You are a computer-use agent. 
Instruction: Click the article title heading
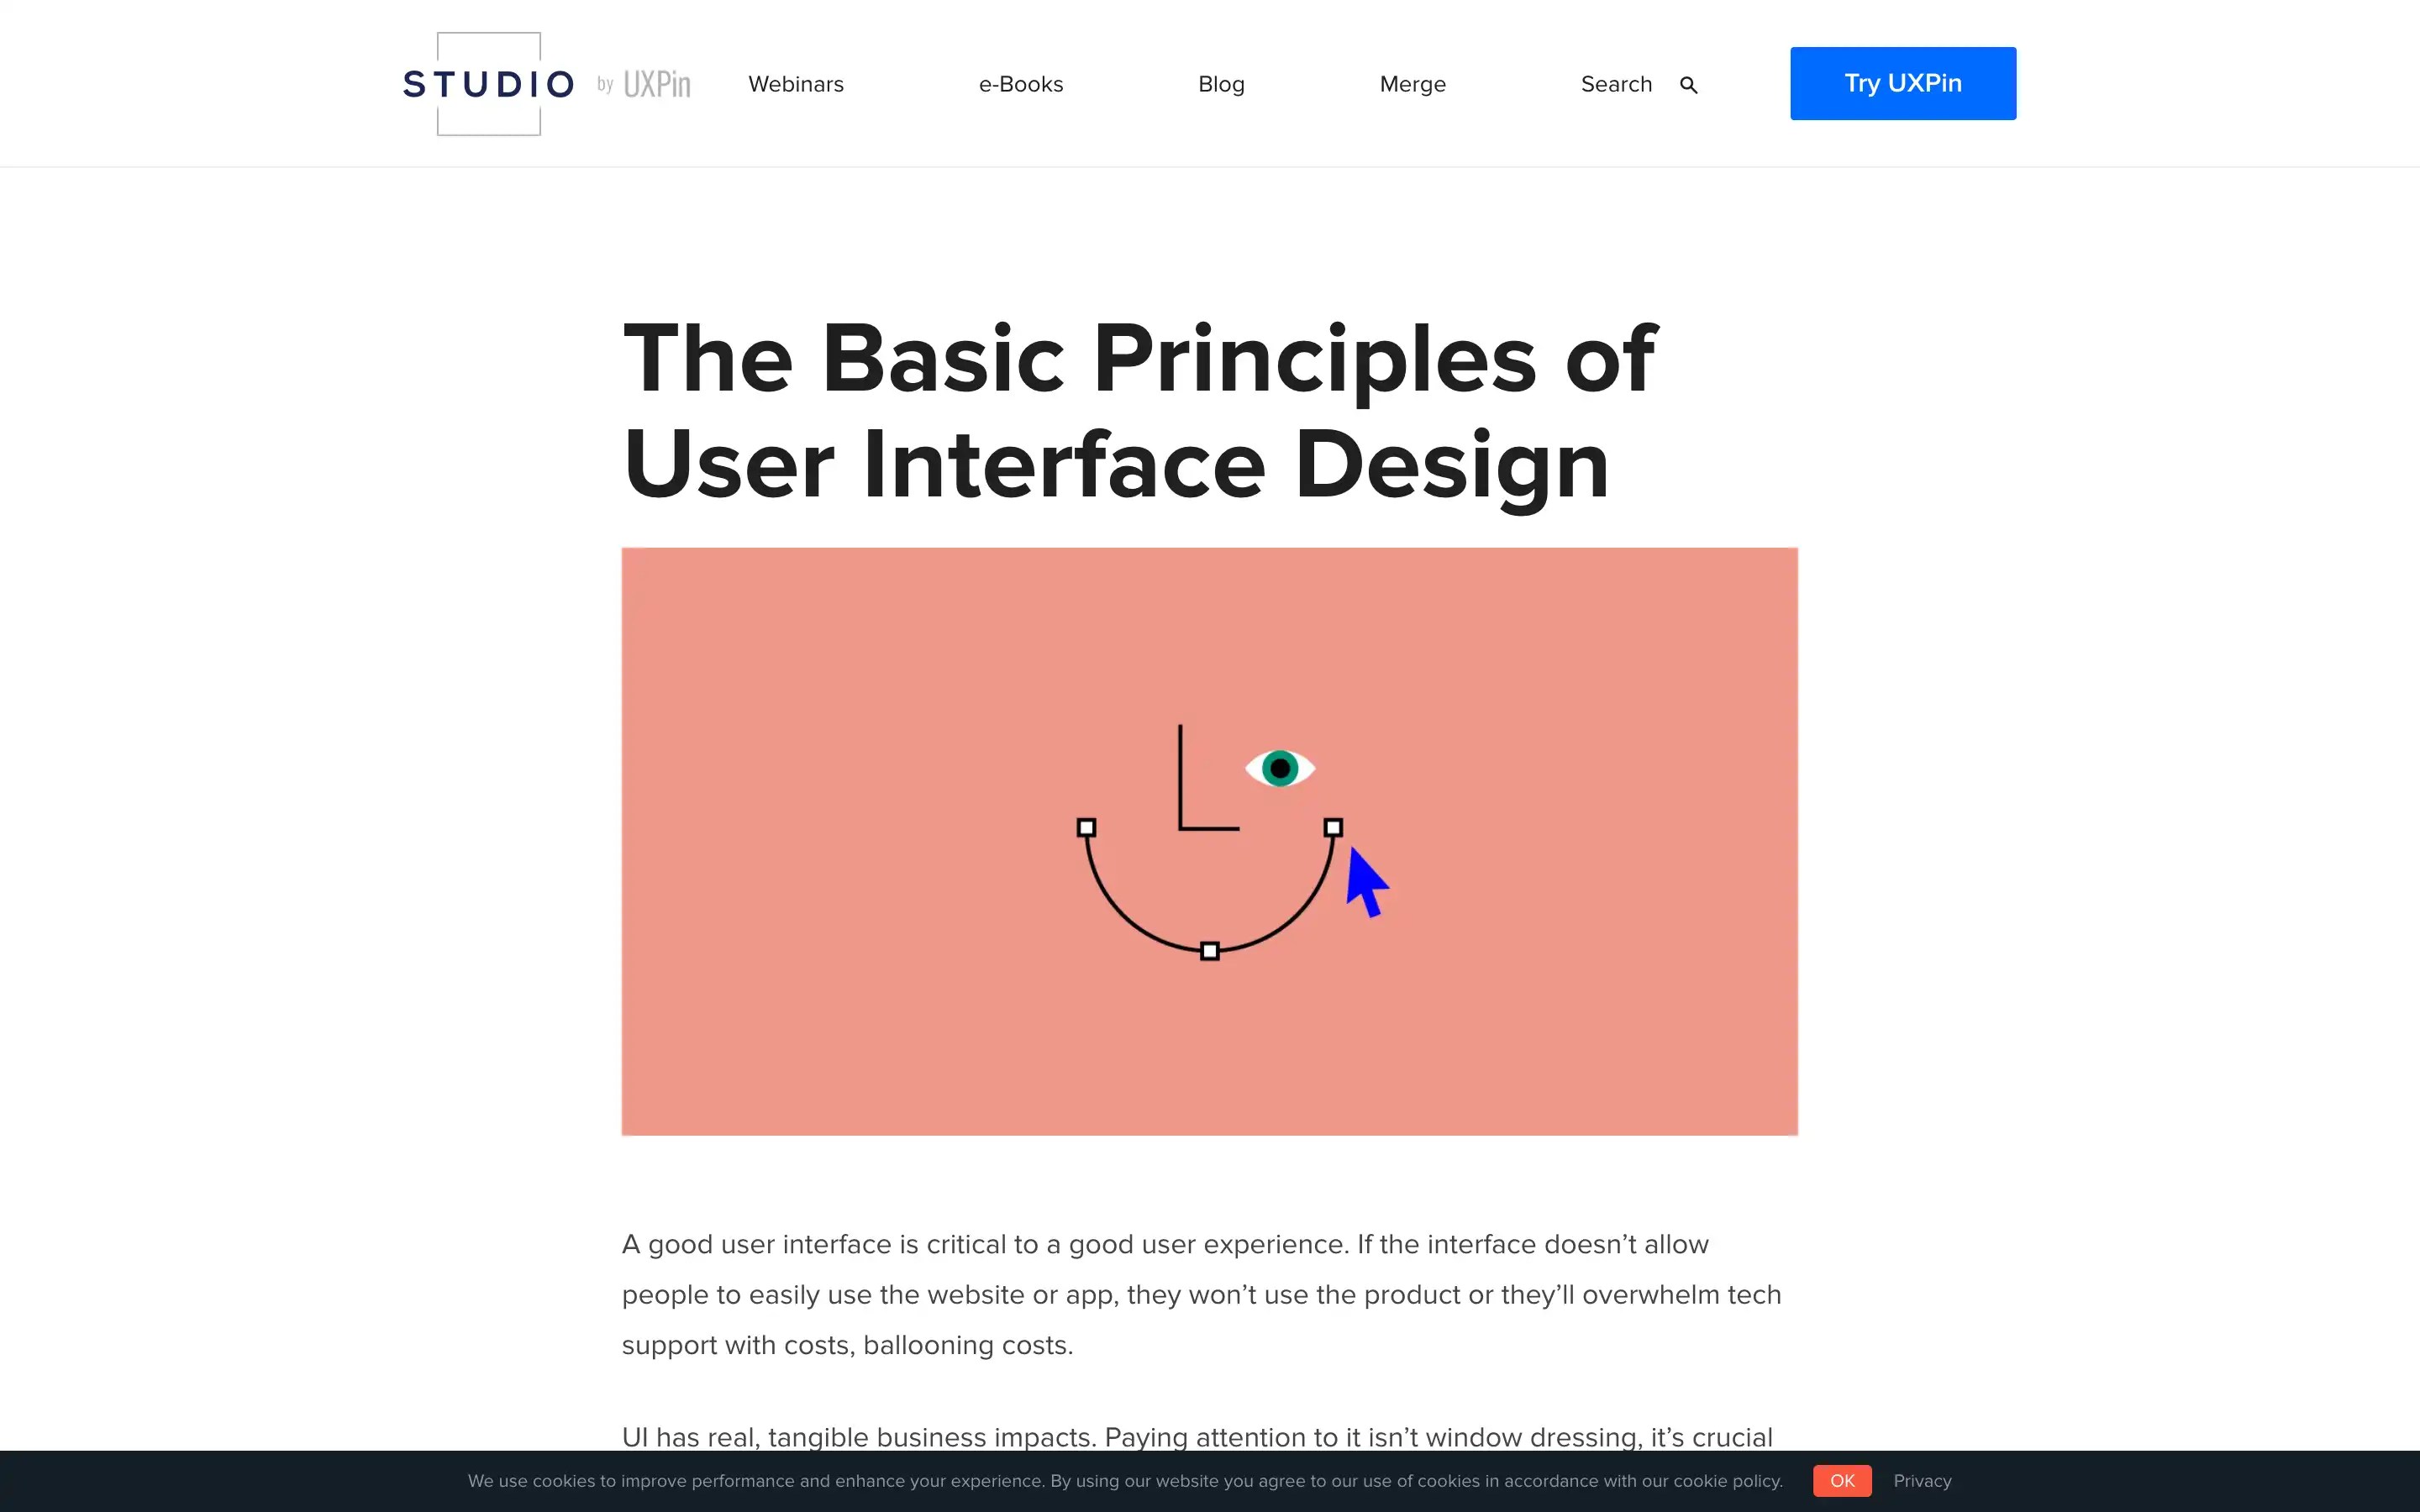pyautogui.click(x=1138, y=410)
